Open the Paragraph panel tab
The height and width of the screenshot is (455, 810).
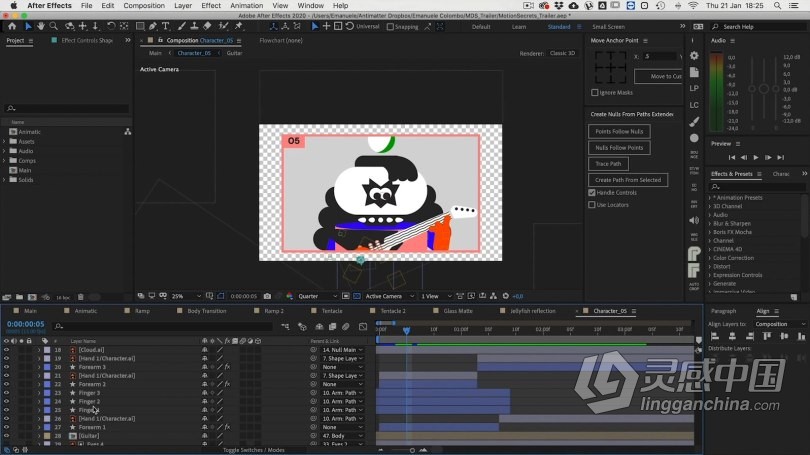tap(723, 311)
